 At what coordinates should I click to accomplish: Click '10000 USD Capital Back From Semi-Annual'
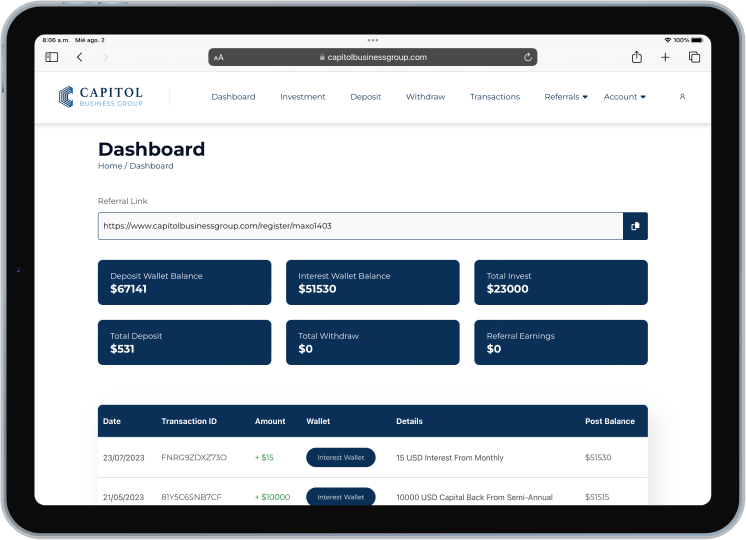tap(474, 497)
